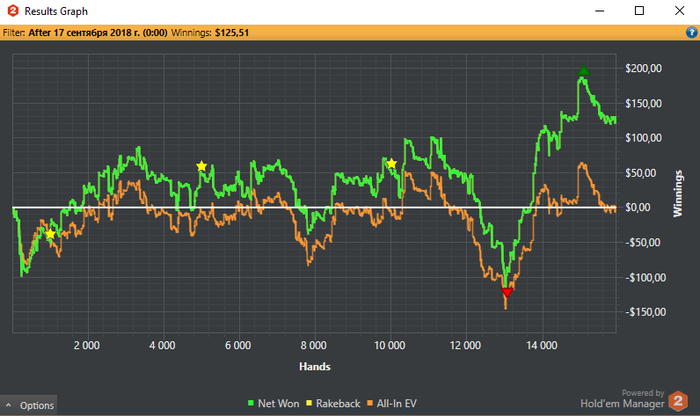Viewport: 700px width, 416px height.
Task: Click the vertical Winnings axis title
Action: click(678, 193)
